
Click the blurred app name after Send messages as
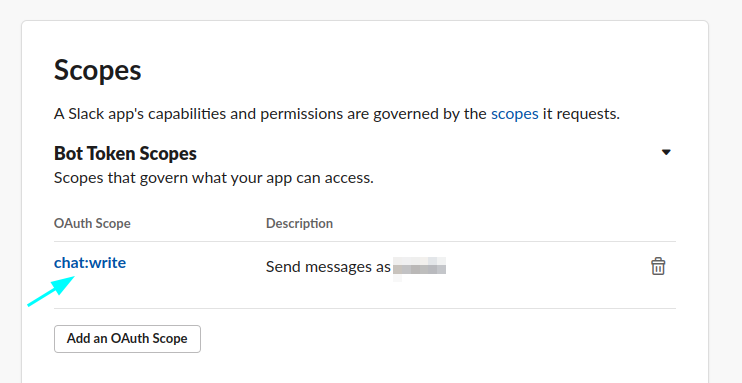[x=419, y=267]
